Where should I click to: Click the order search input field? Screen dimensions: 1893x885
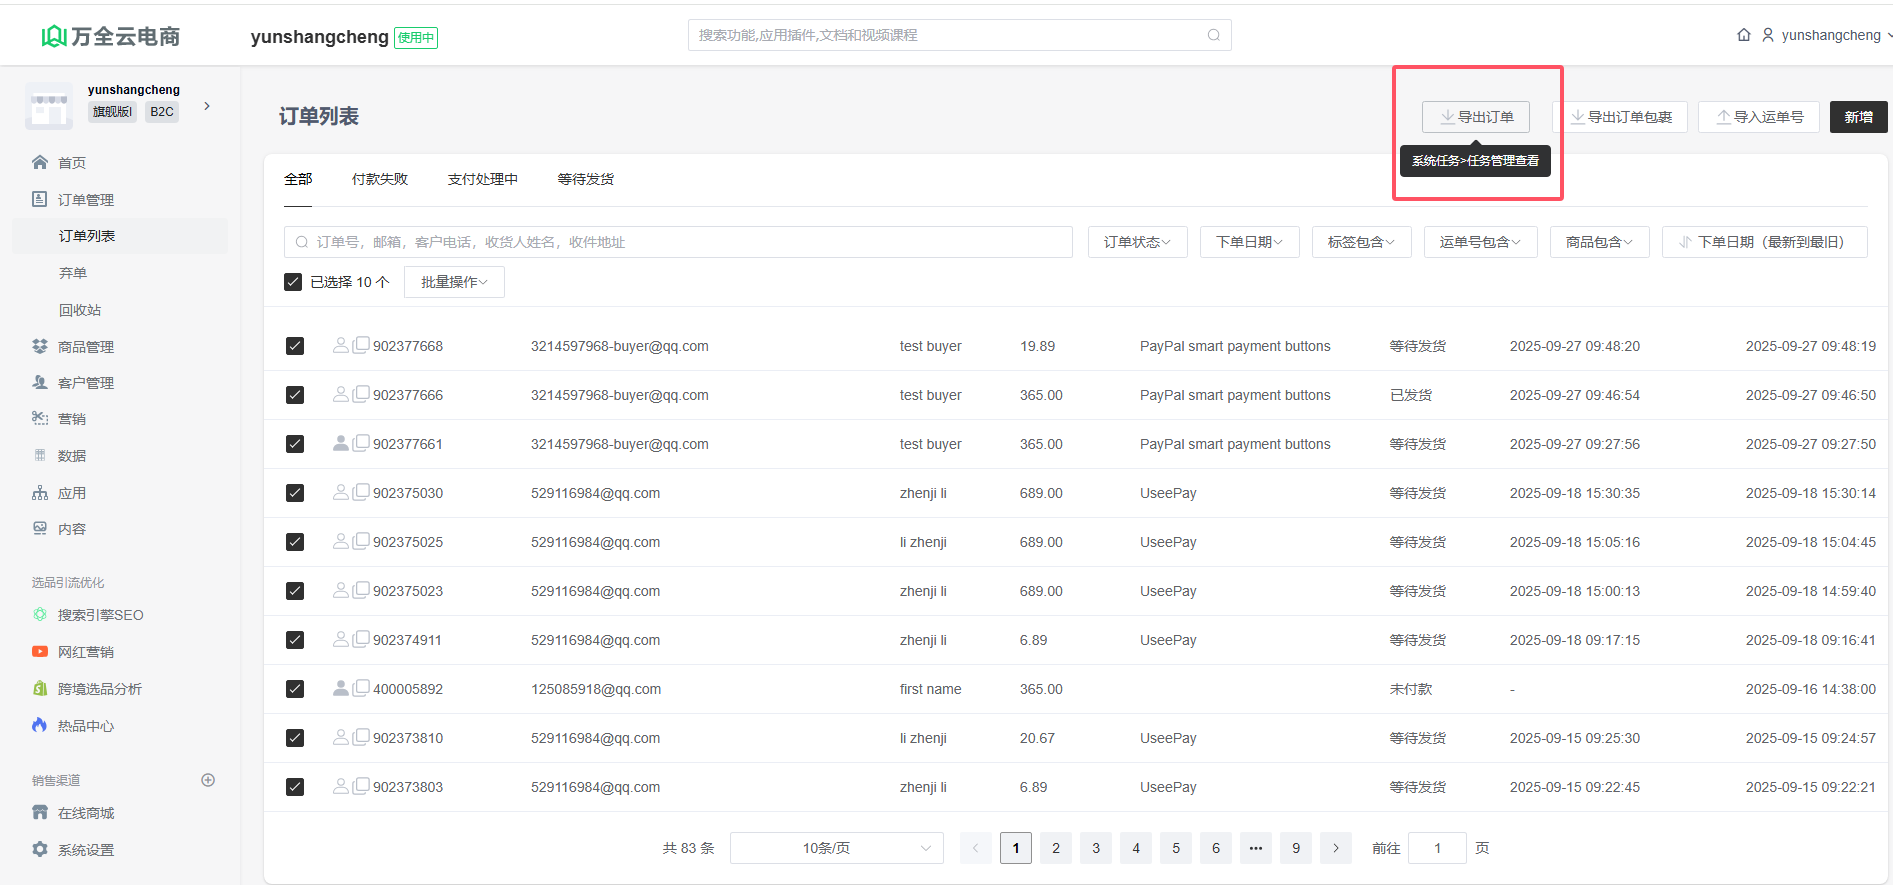pos(680,242)
